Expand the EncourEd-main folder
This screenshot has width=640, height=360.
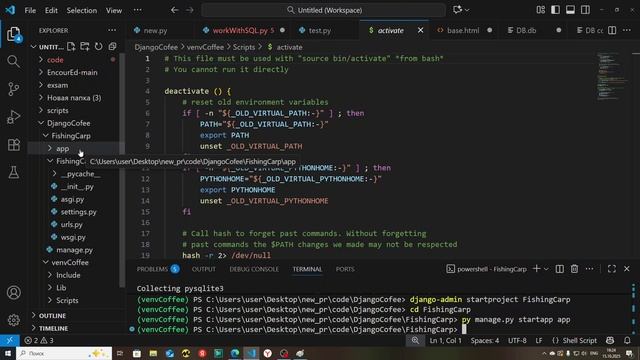[x=72, y=72]
